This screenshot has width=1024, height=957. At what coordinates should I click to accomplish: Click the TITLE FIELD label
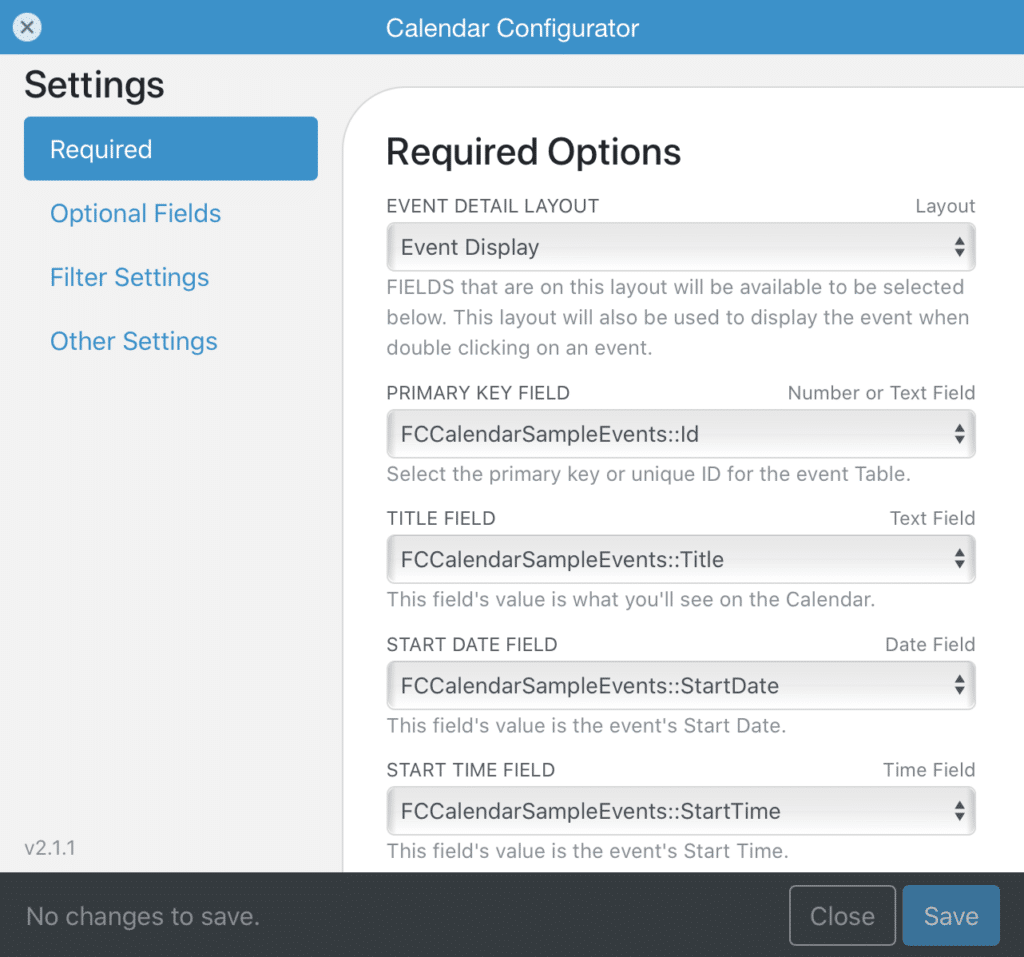441,518
